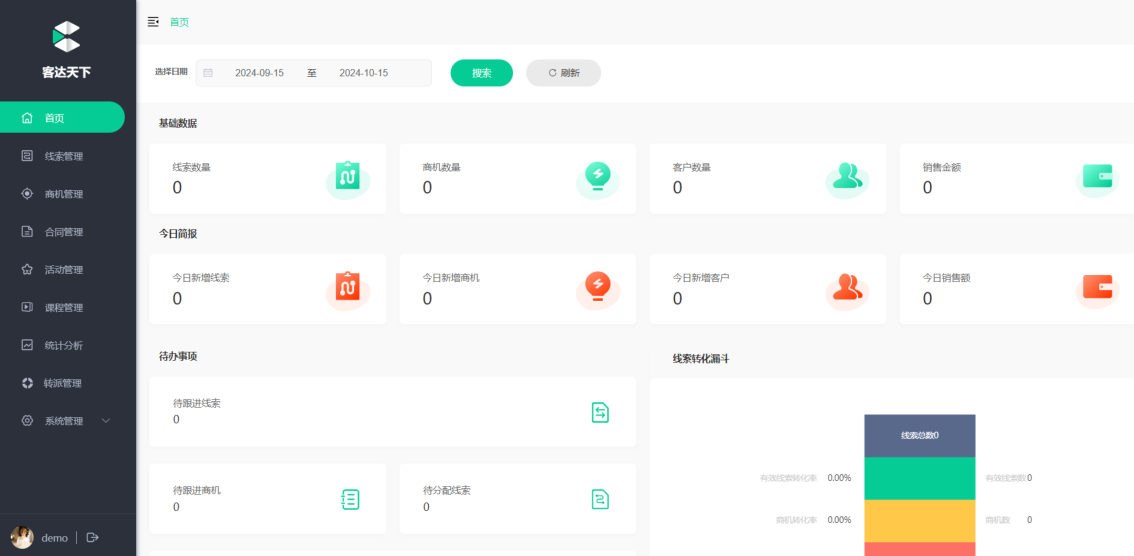Viewport: 1134px width, 556px height.
Task: Click the 待分配线索 document icon
Action: click(600, 500)
